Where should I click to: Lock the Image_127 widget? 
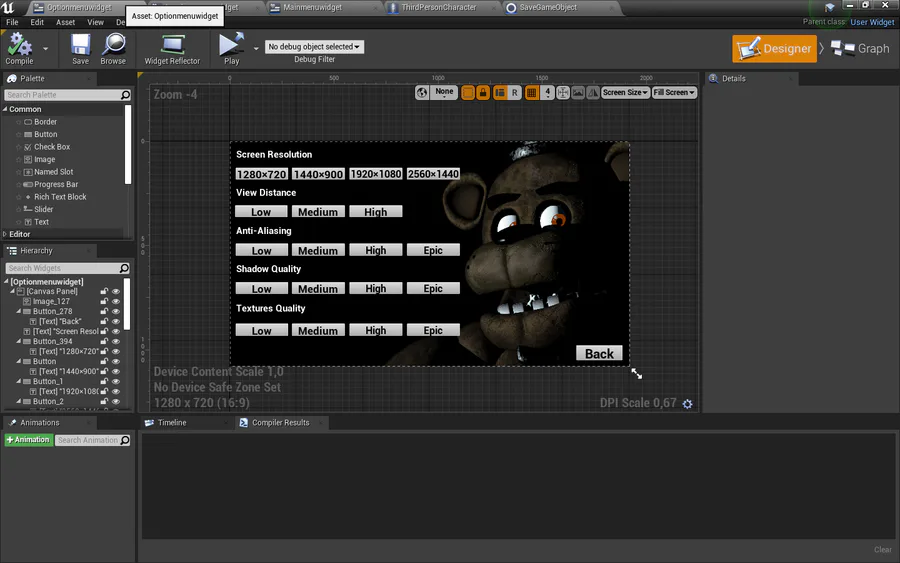104,301
